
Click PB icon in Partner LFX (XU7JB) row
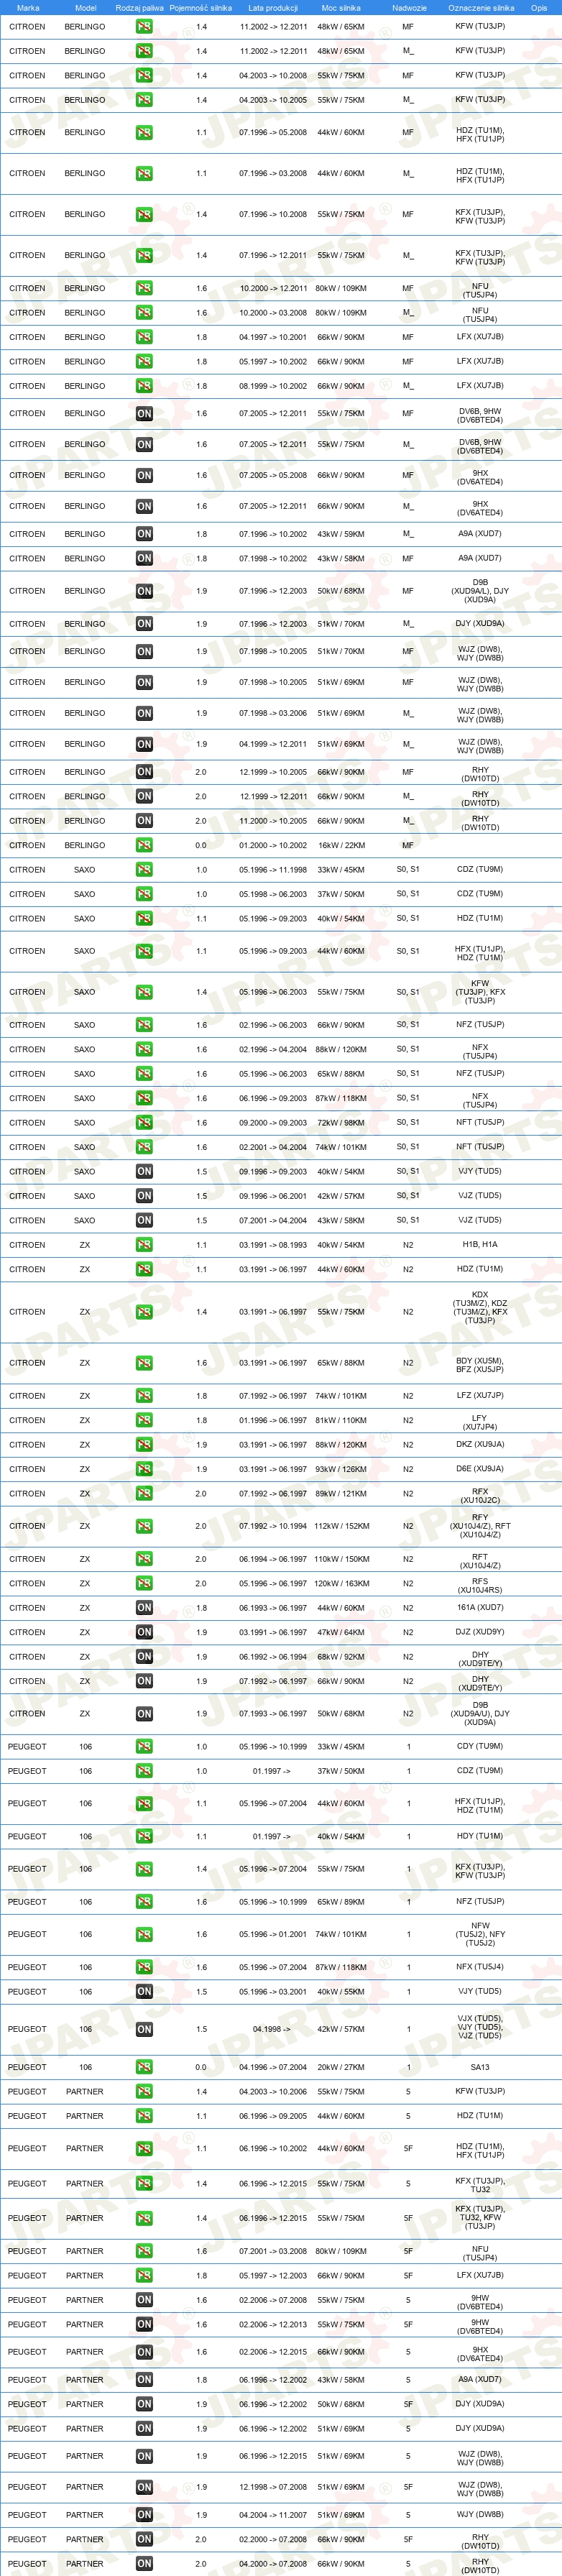144,2276
